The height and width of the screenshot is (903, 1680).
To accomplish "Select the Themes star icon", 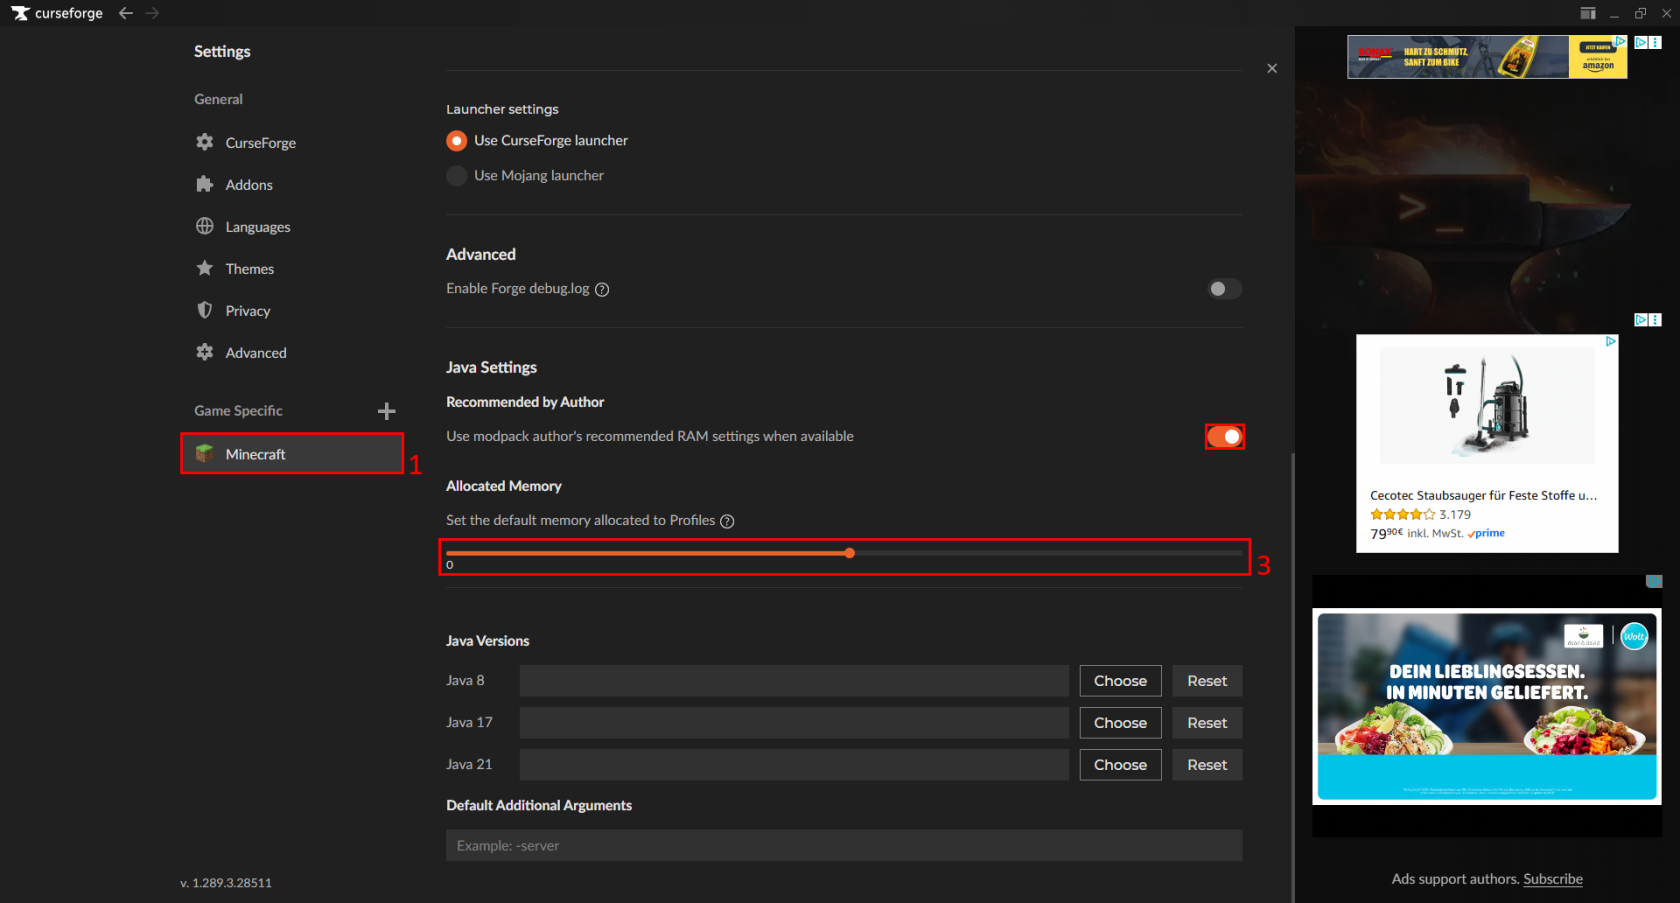I will point(204,268).
